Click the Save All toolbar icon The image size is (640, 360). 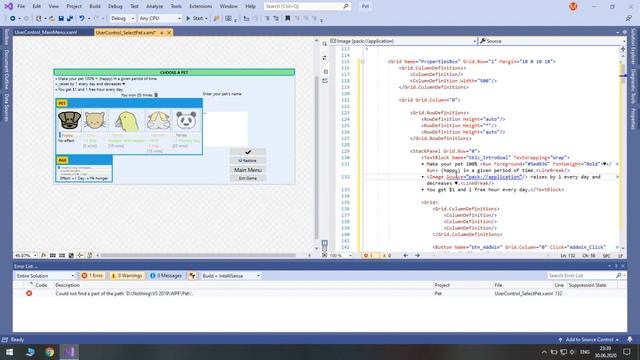click(70, 18)
